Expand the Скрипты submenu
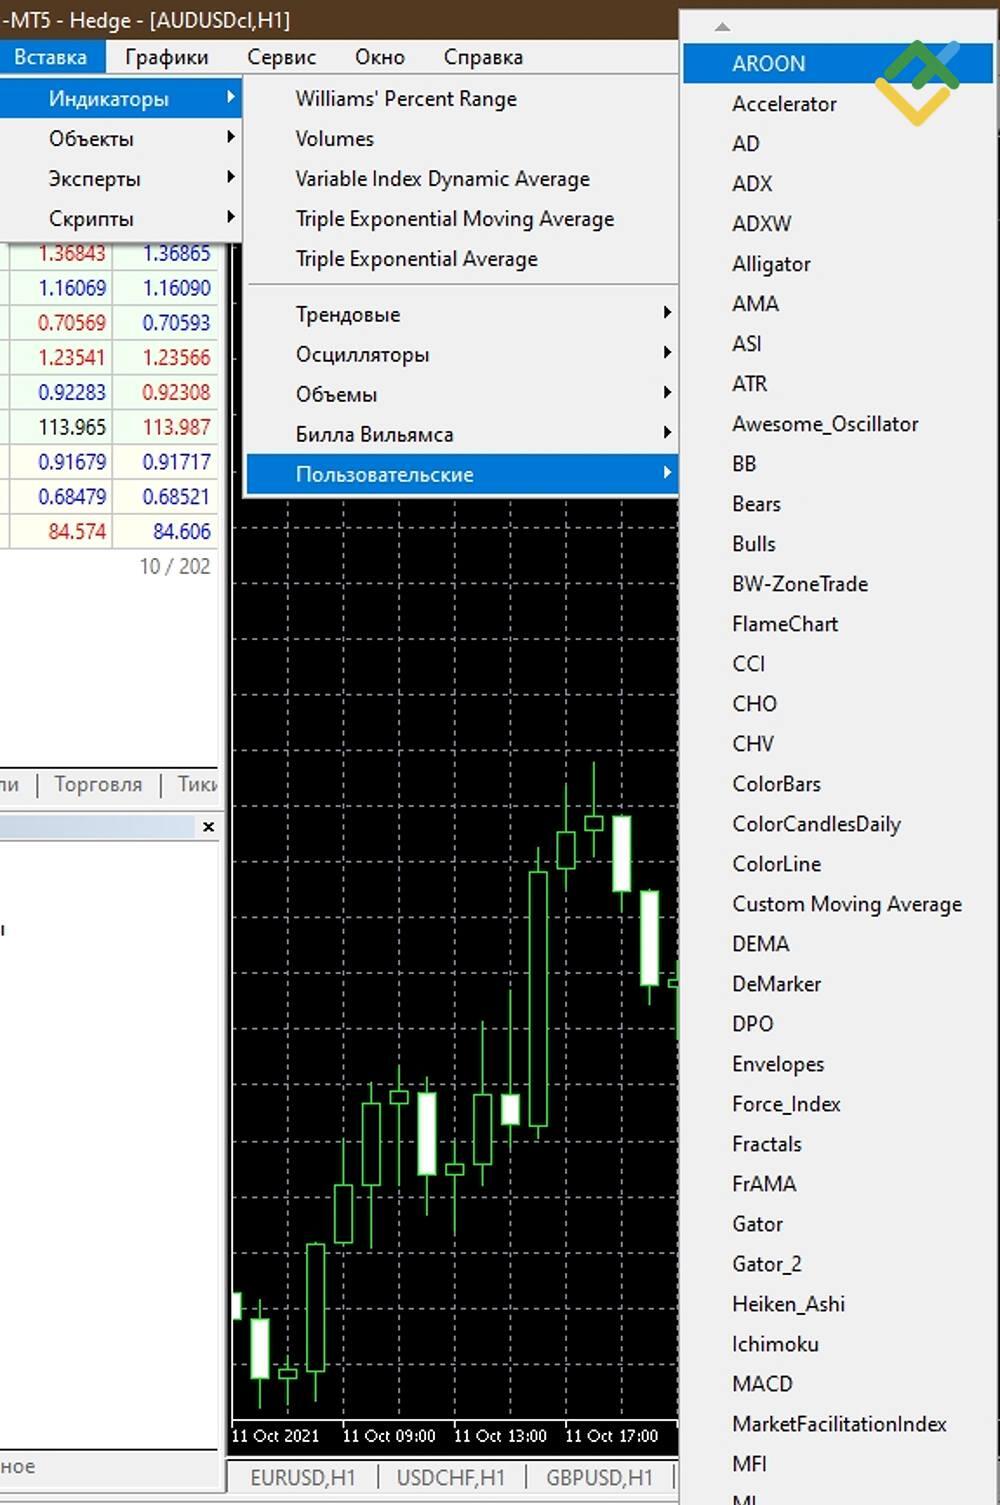Image resolution: width=1000 pixels, height=1505 pixels. pyautogui.click(x=120, y=218)
